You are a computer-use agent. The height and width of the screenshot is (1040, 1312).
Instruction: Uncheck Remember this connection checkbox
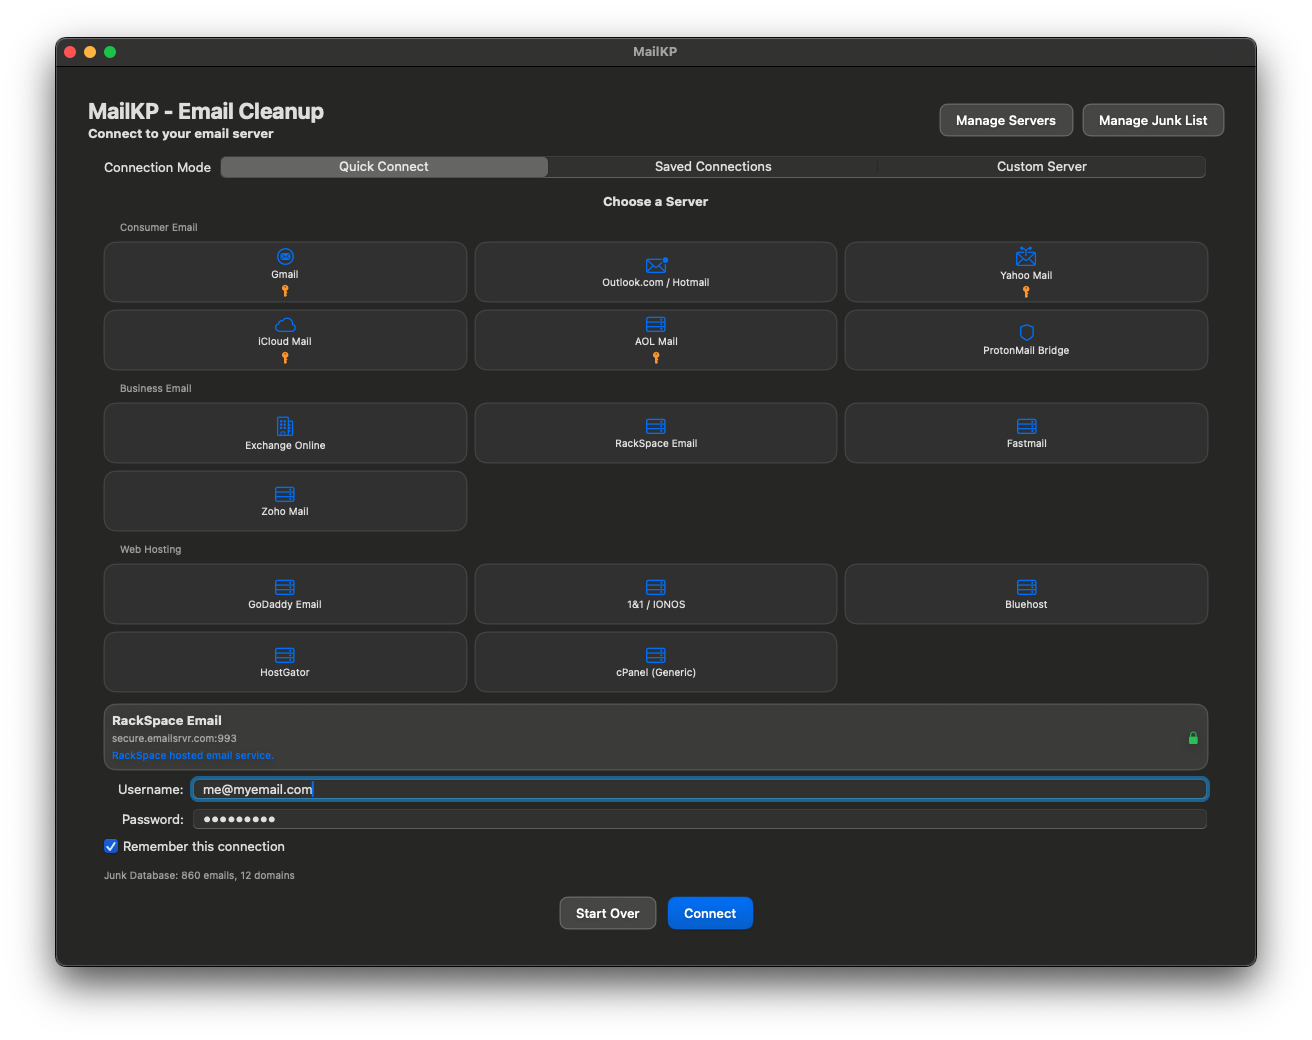pos(111,846)
